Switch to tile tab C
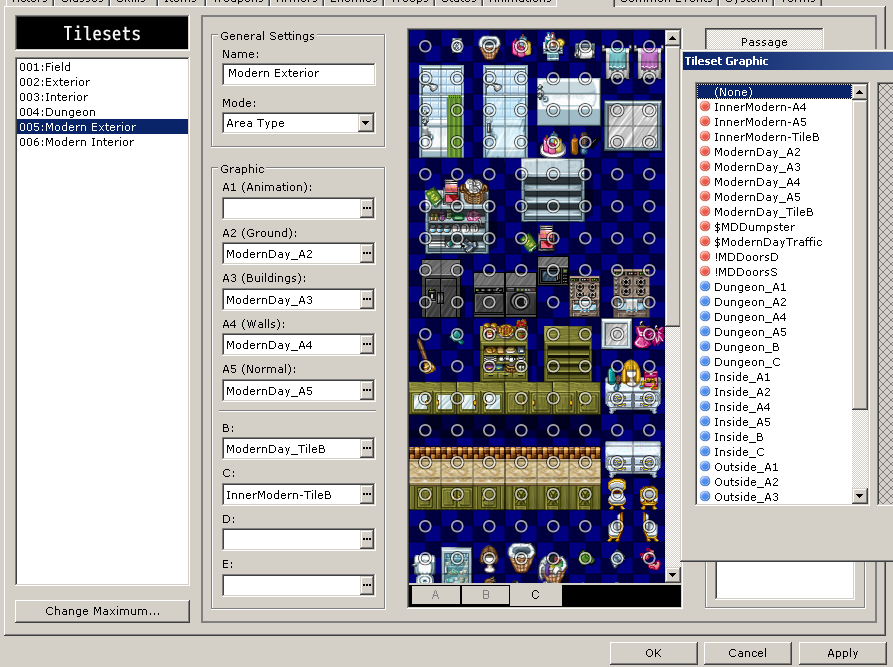The width and height of the screenshot is (893, 667). click(535, 595)
